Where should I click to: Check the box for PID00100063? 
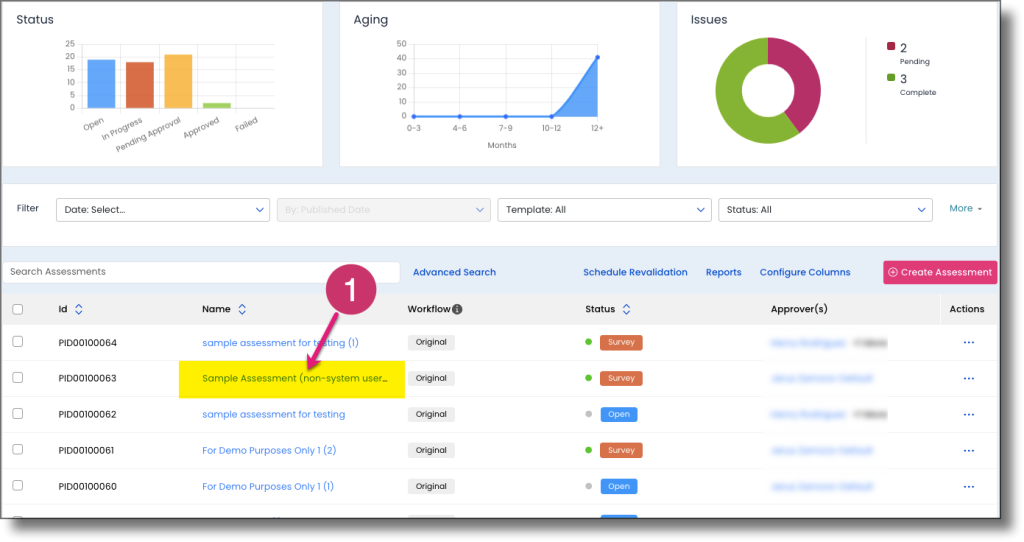click(x=18, y=377)
